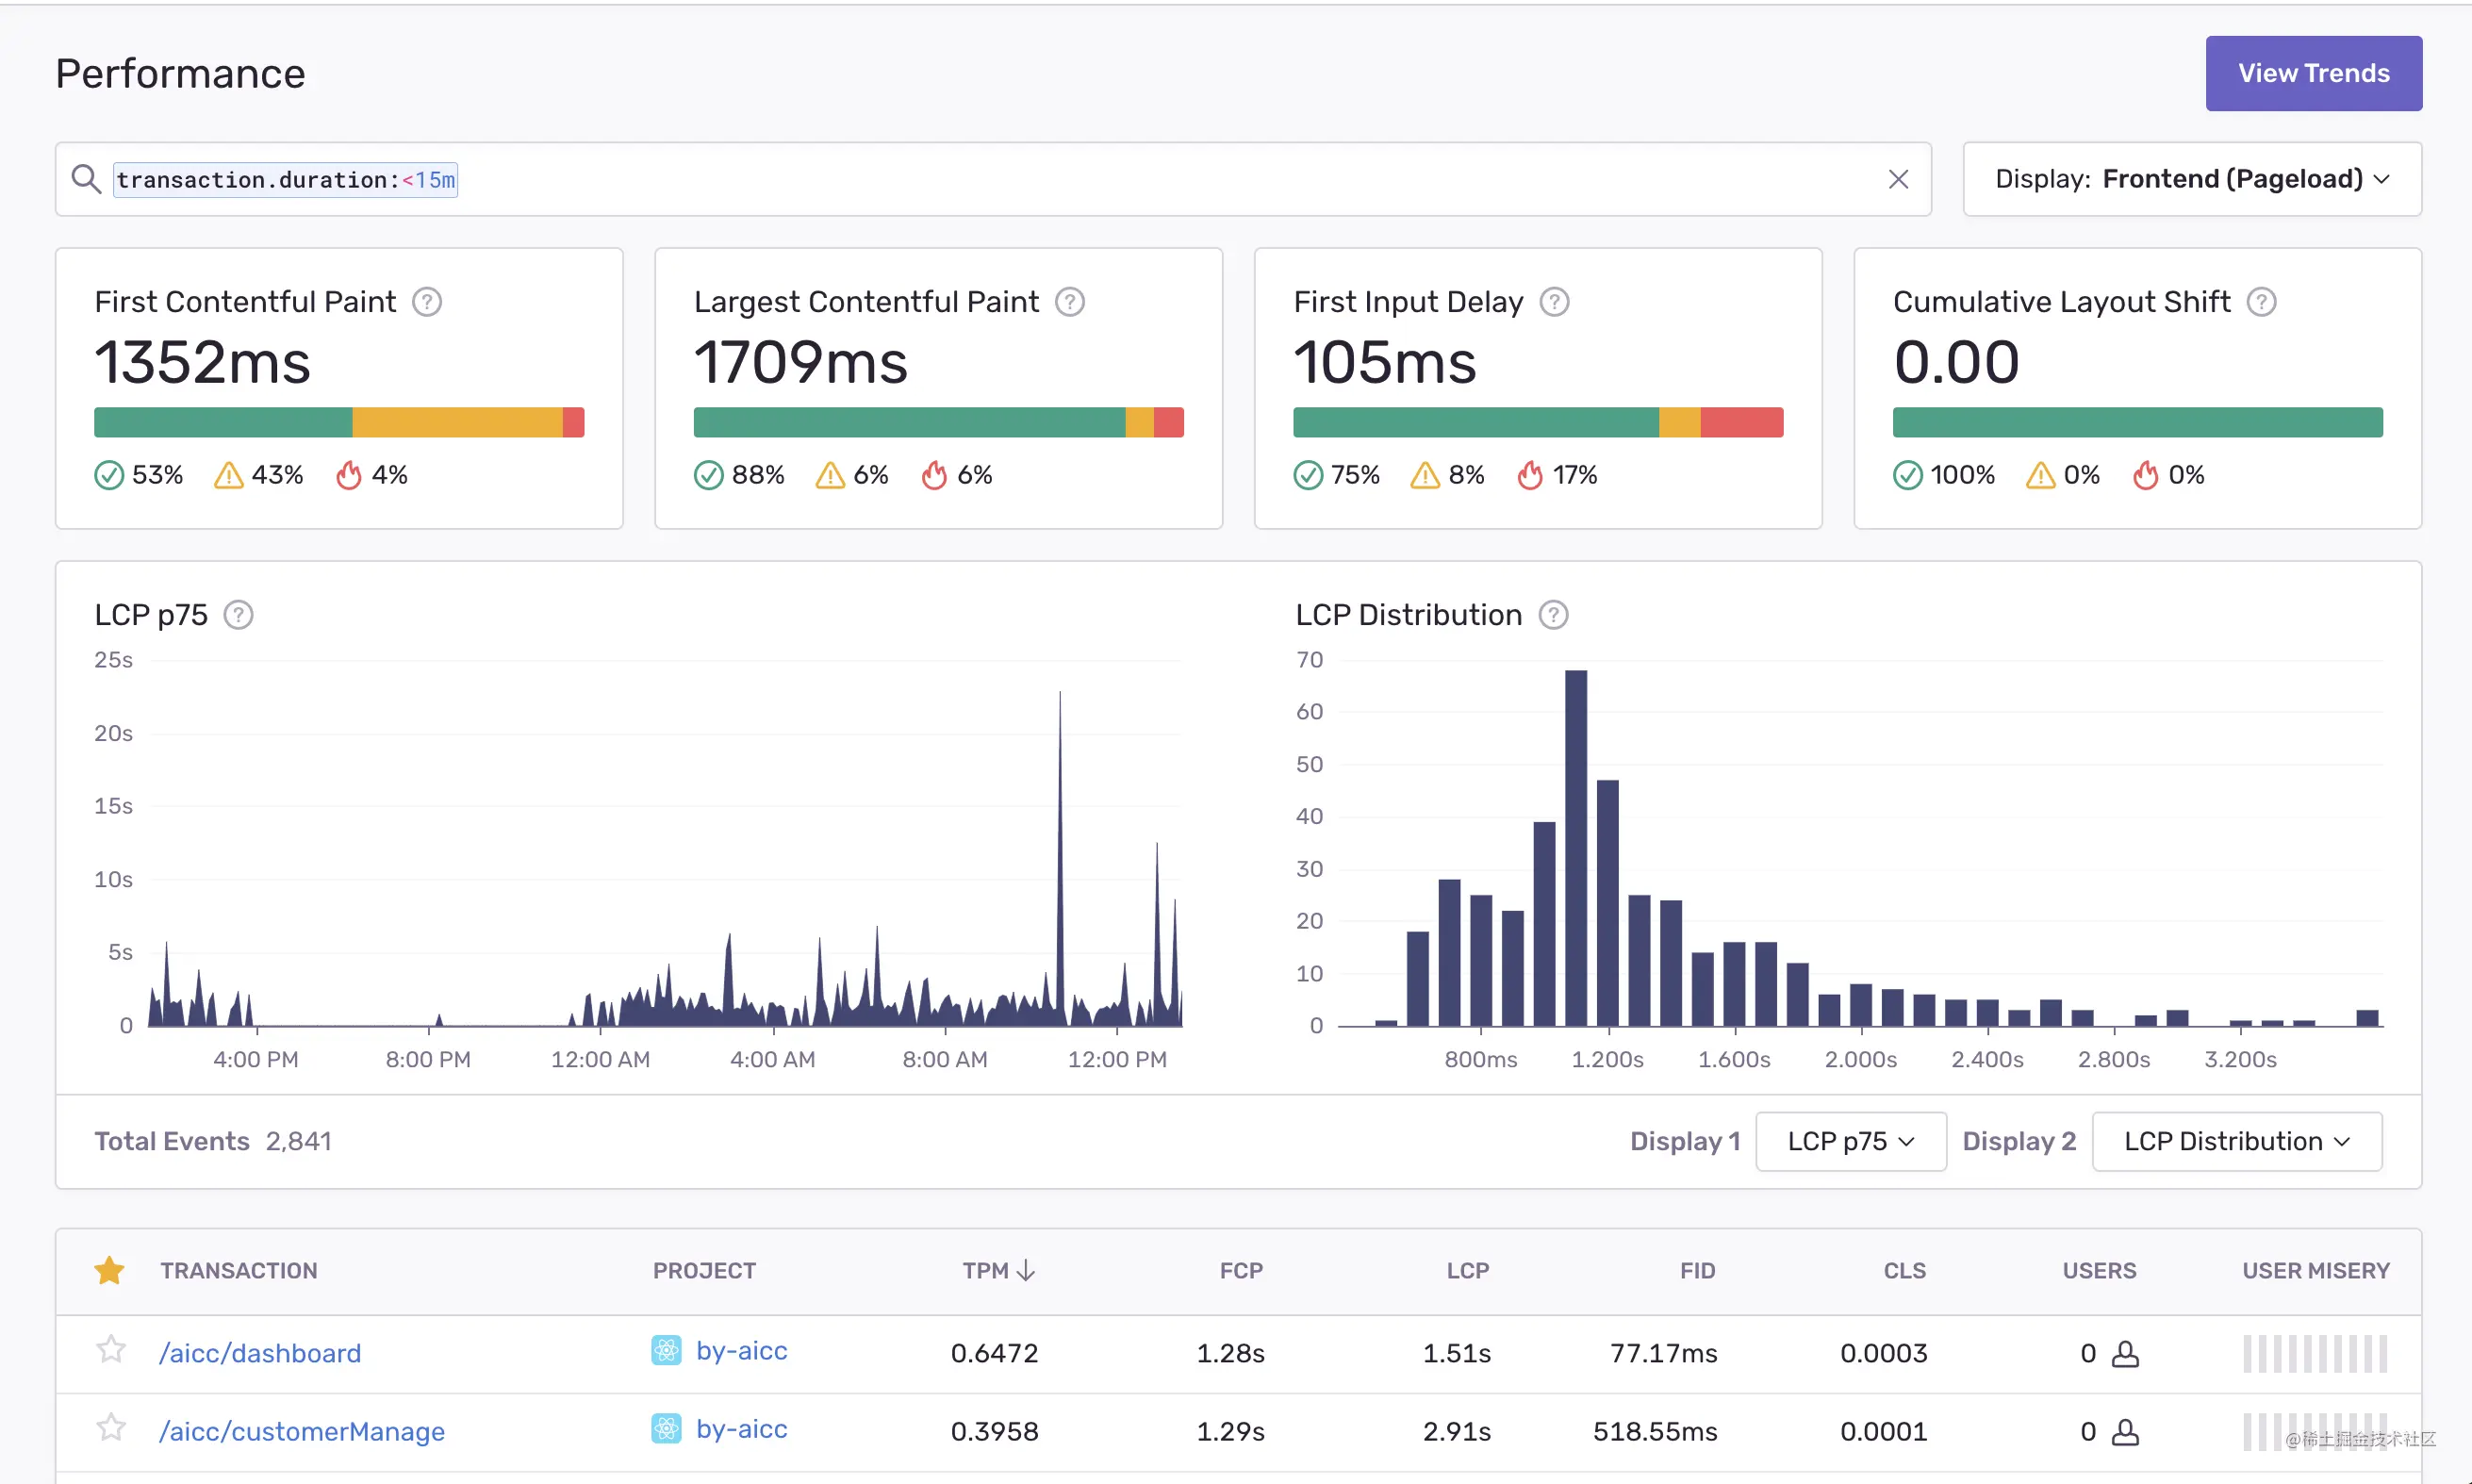Click React project icon in /aicc/customerManage row
The image size is (2472, 1484).
click(x=666, y=1429)
